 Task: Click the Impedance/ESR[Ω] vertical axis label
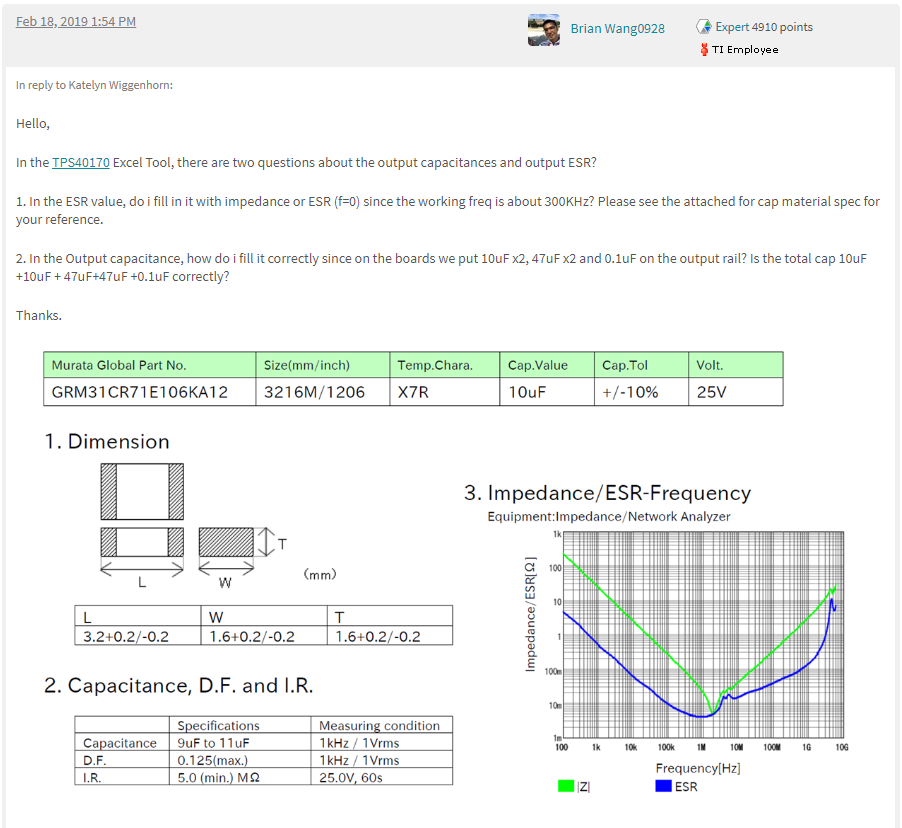[530, 614]
